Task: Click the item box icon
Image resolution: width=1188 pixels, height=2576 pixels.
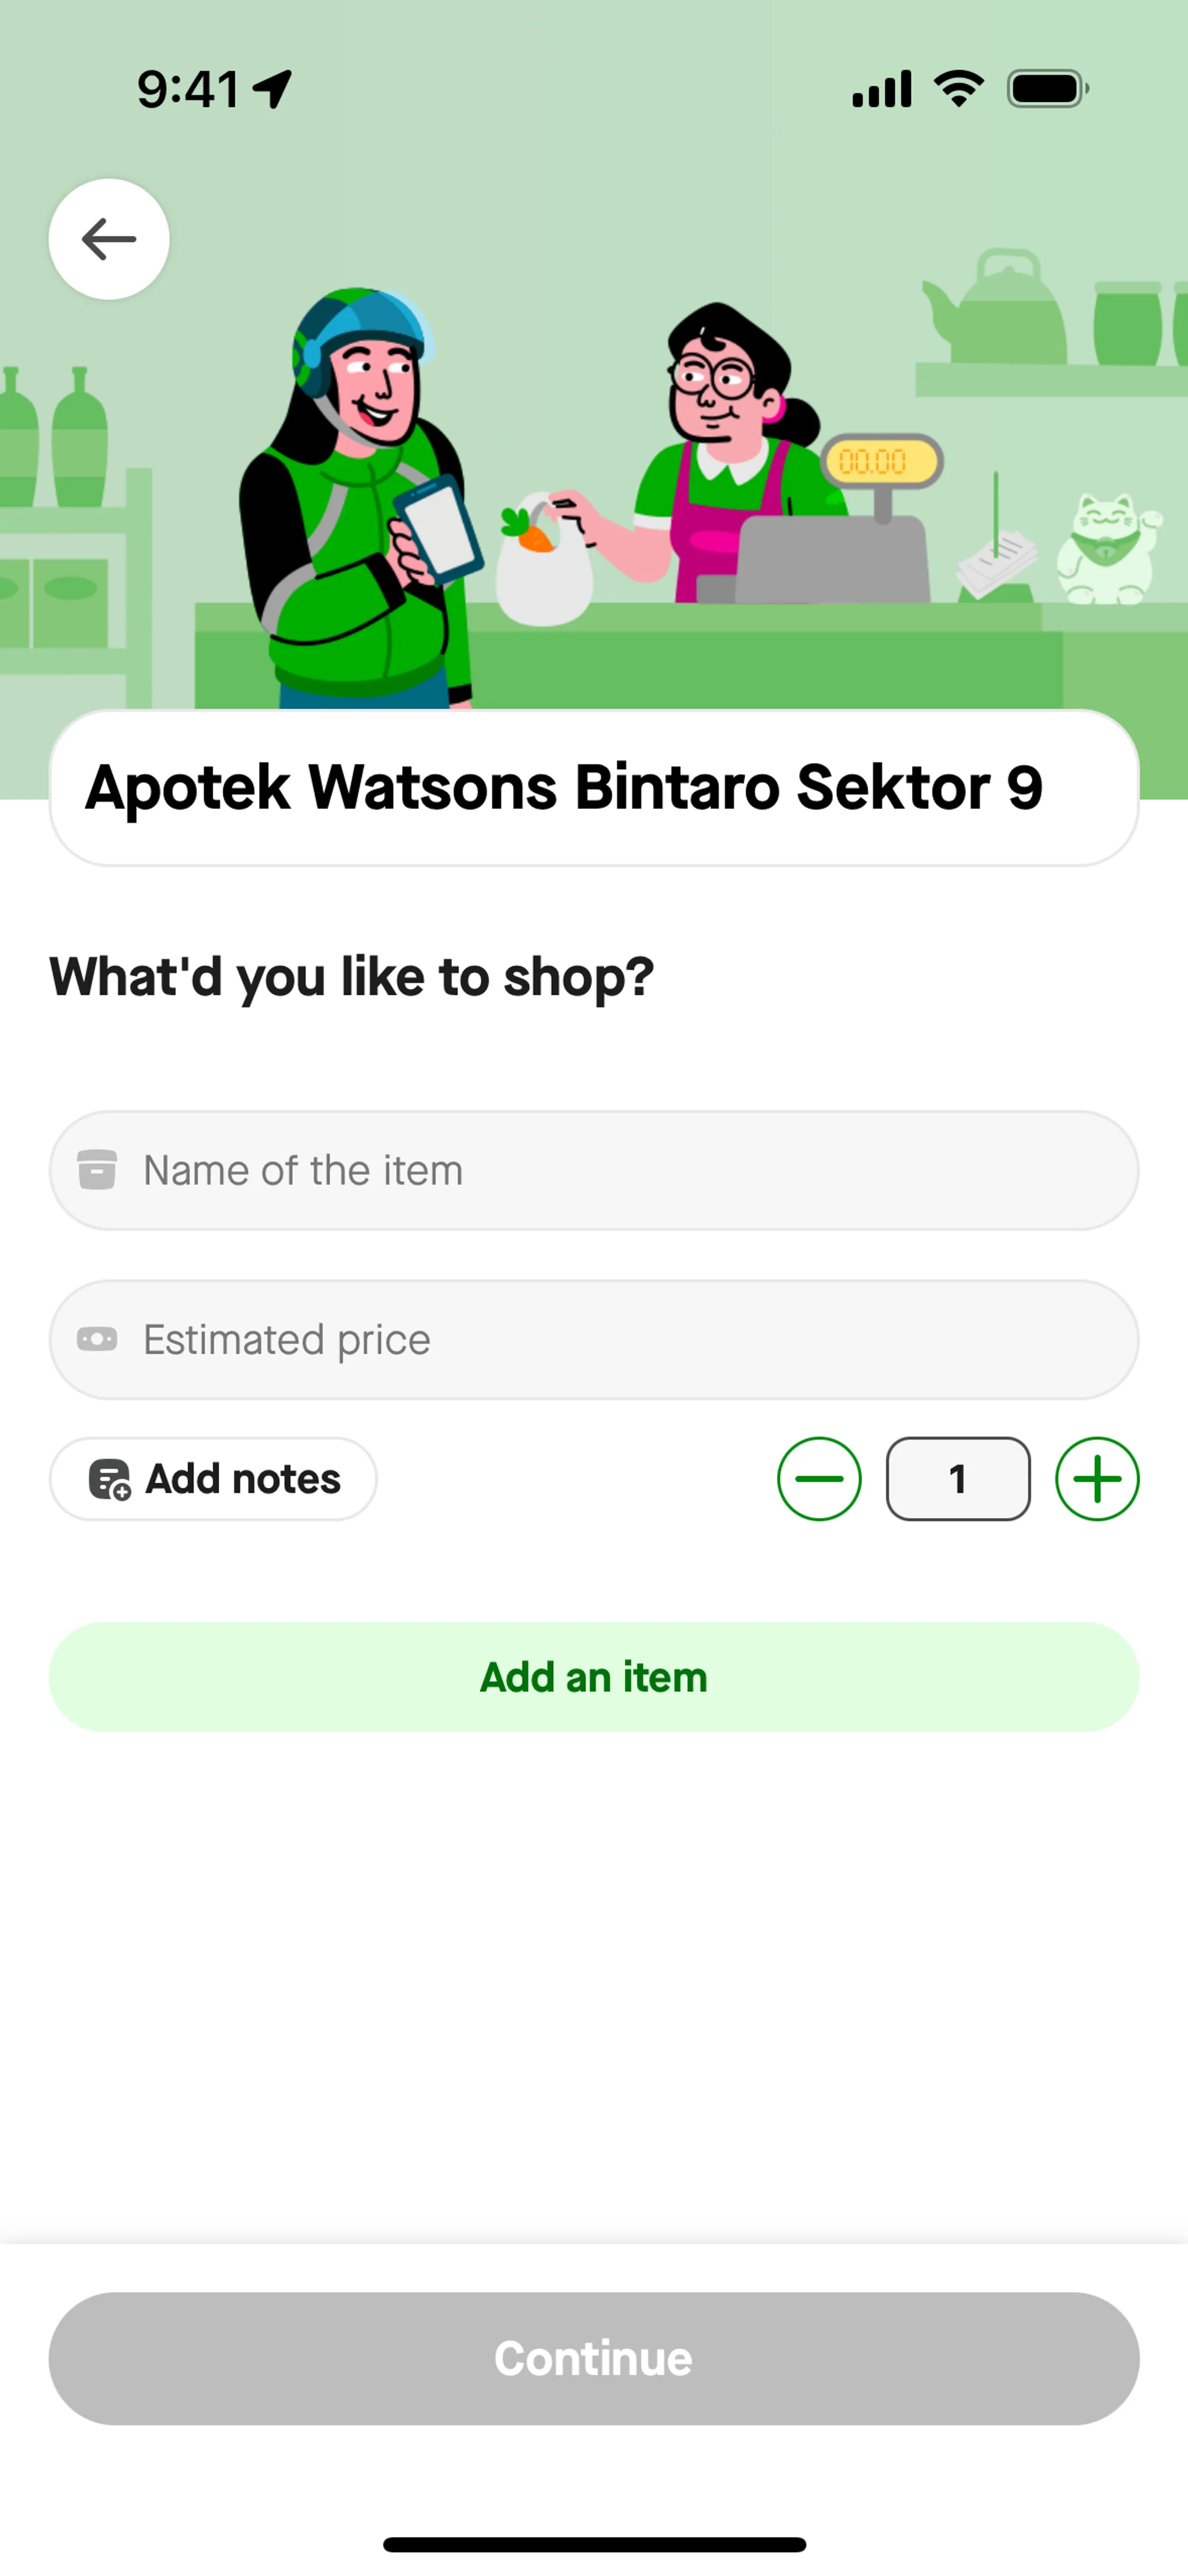Action: (x=97, y=1170)
